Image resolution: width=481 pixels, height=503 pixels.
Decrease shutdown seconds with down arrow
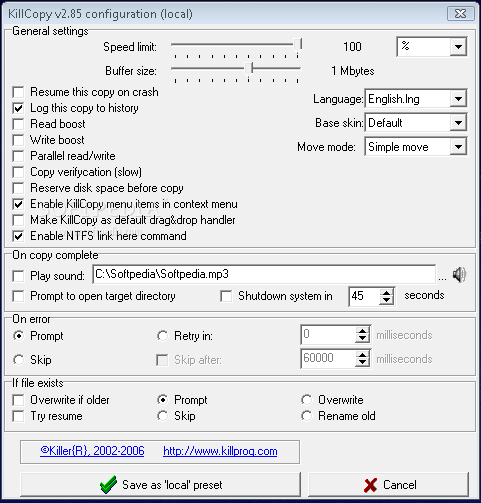(x=386, y=300)
